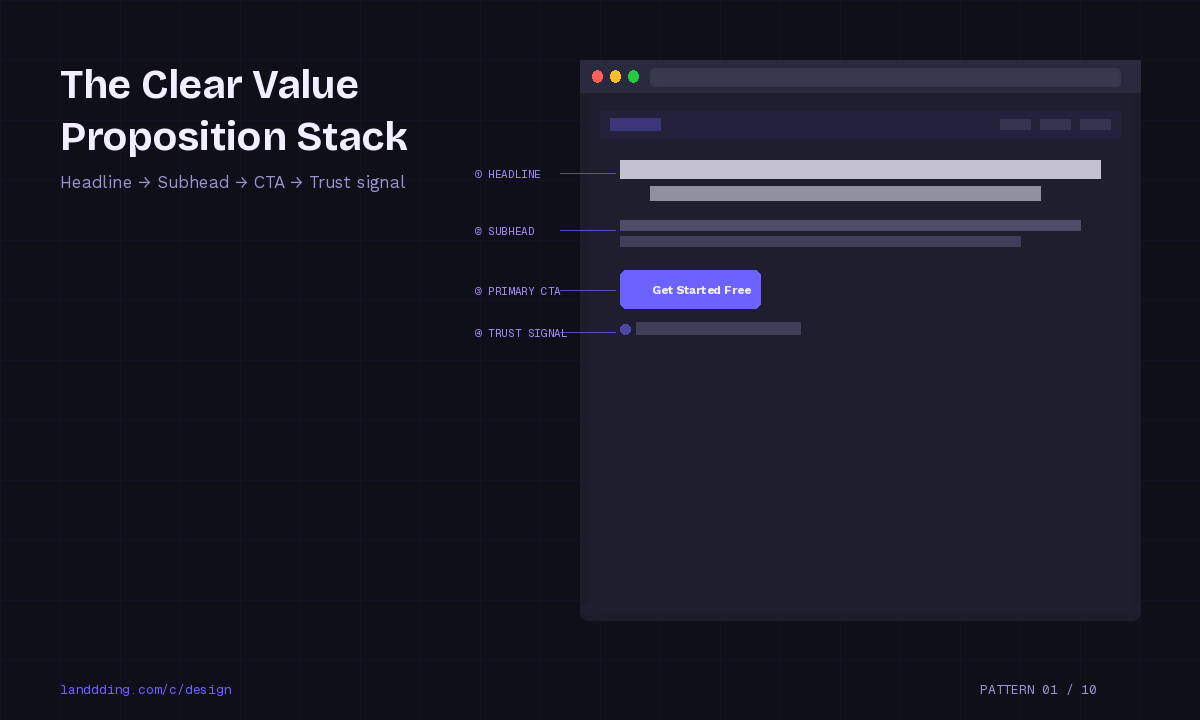Click the green traffic light dot
This screenshot has width=1200, height=720.
pos(633,76)
